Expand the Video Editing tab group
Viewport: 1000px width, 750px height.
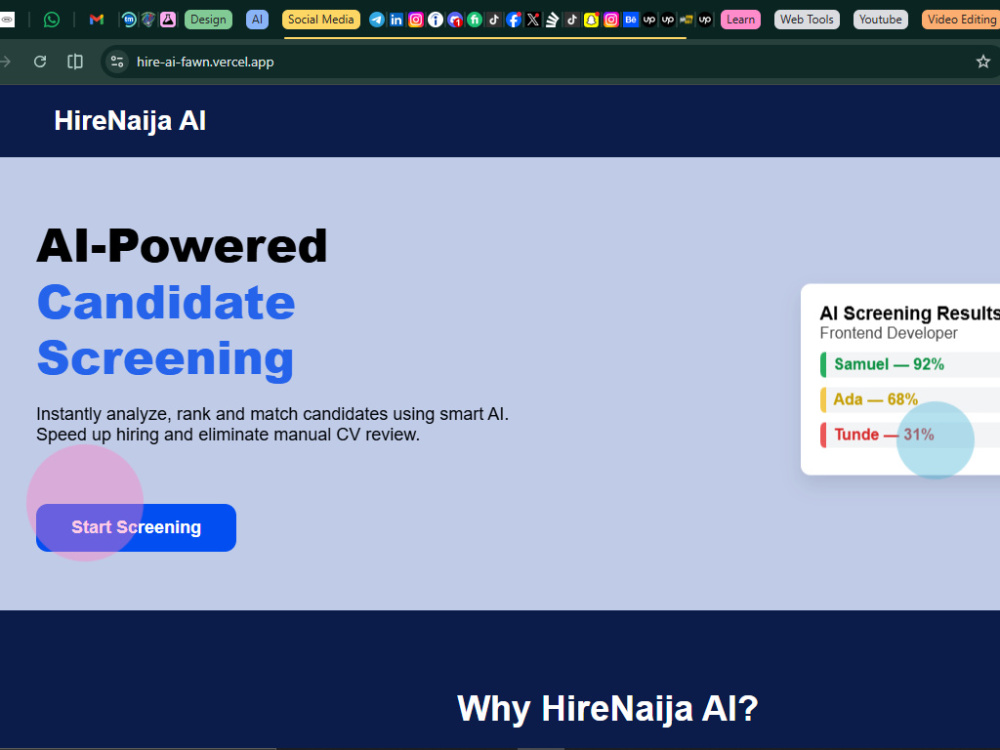coord(961,20)
